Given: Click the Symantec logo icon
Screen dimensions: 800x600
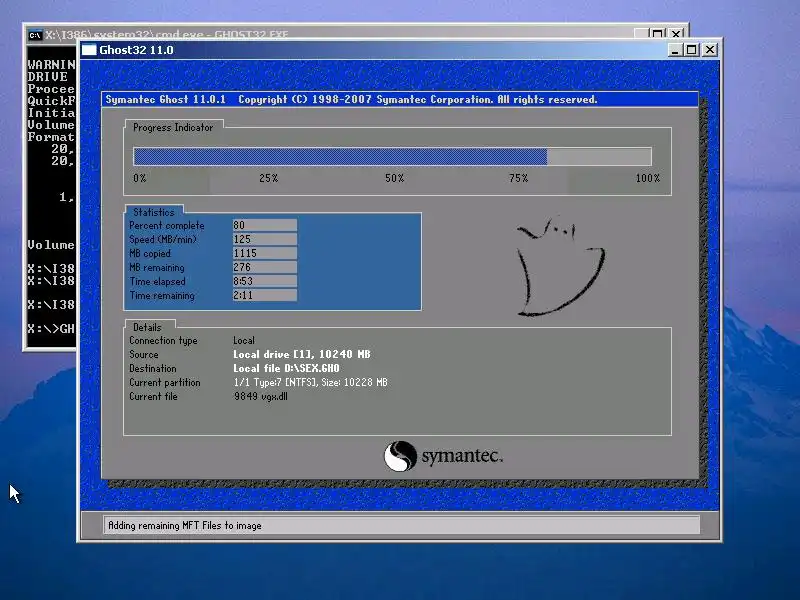Looking at the screenshot, I should [400, 456].
